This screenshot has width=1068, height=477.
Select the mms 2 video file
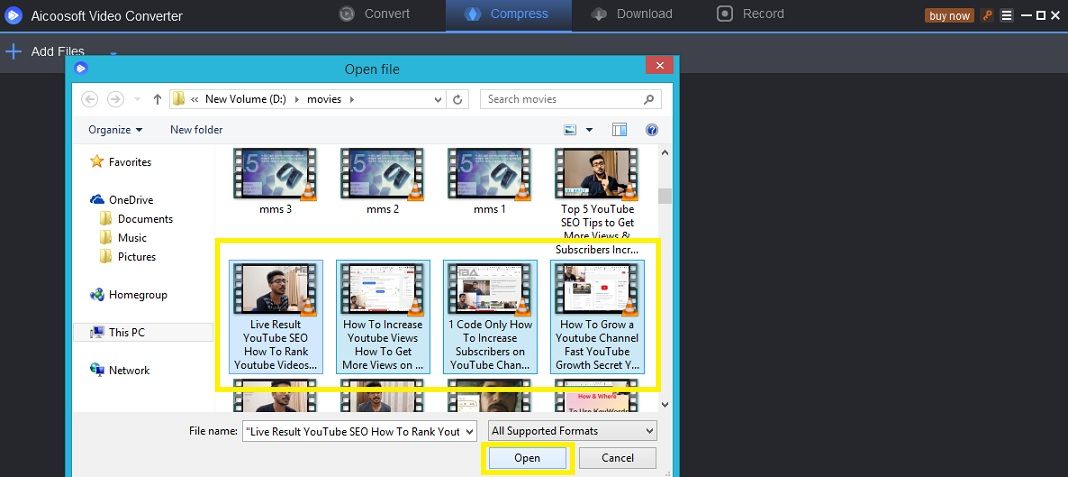(382, 181)
